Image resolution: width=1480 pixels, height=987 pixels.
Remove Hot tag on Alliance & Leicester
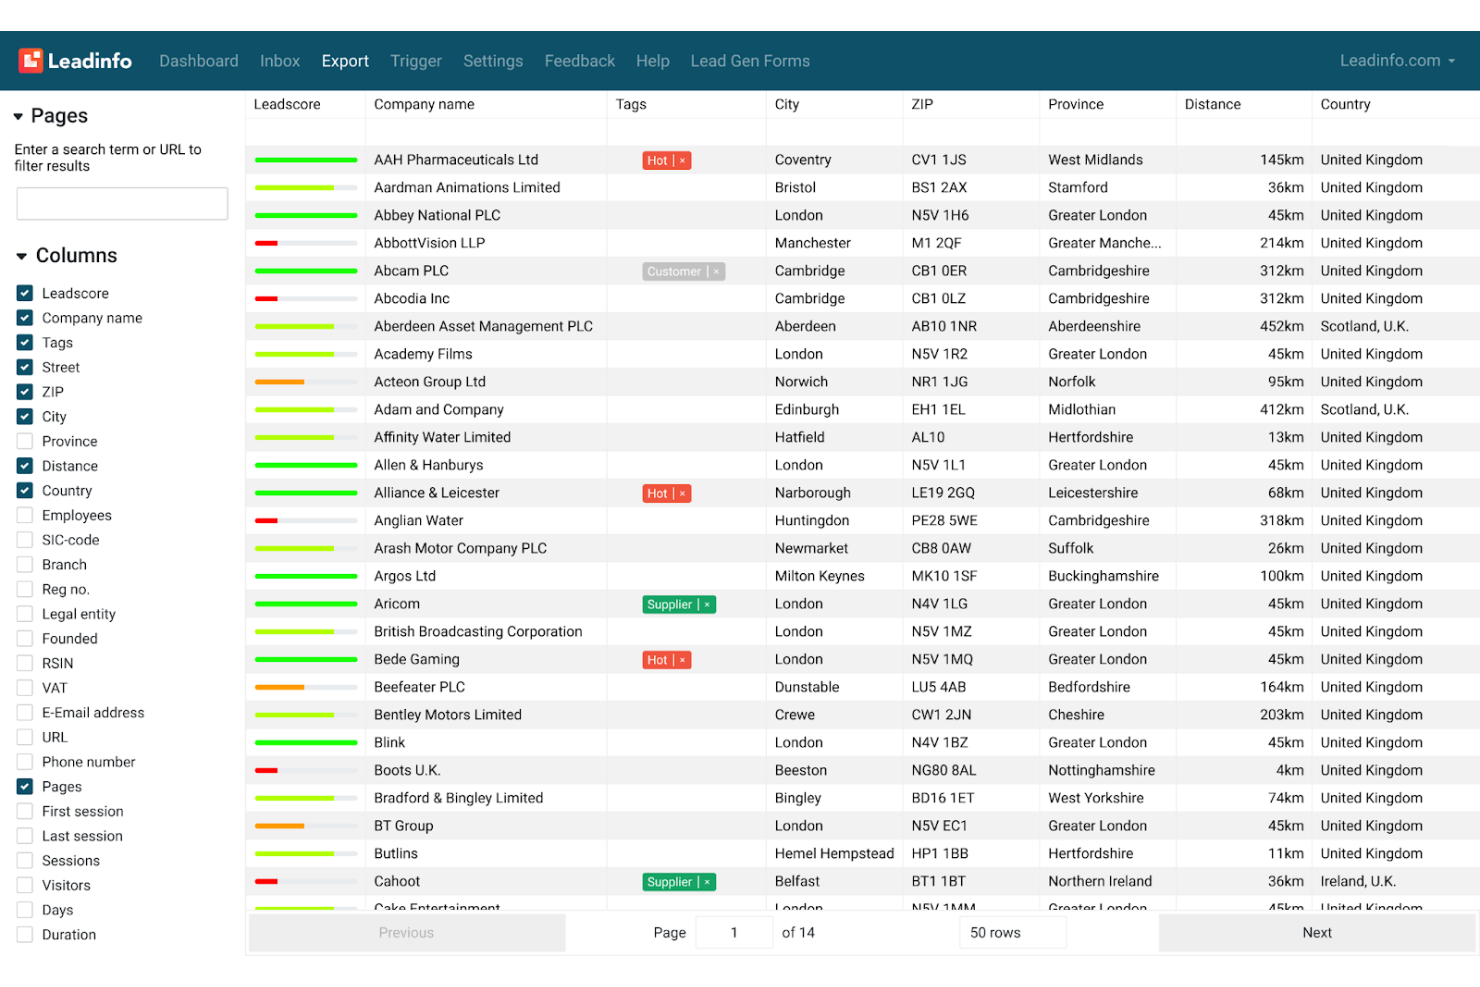[x=683, y=493]
